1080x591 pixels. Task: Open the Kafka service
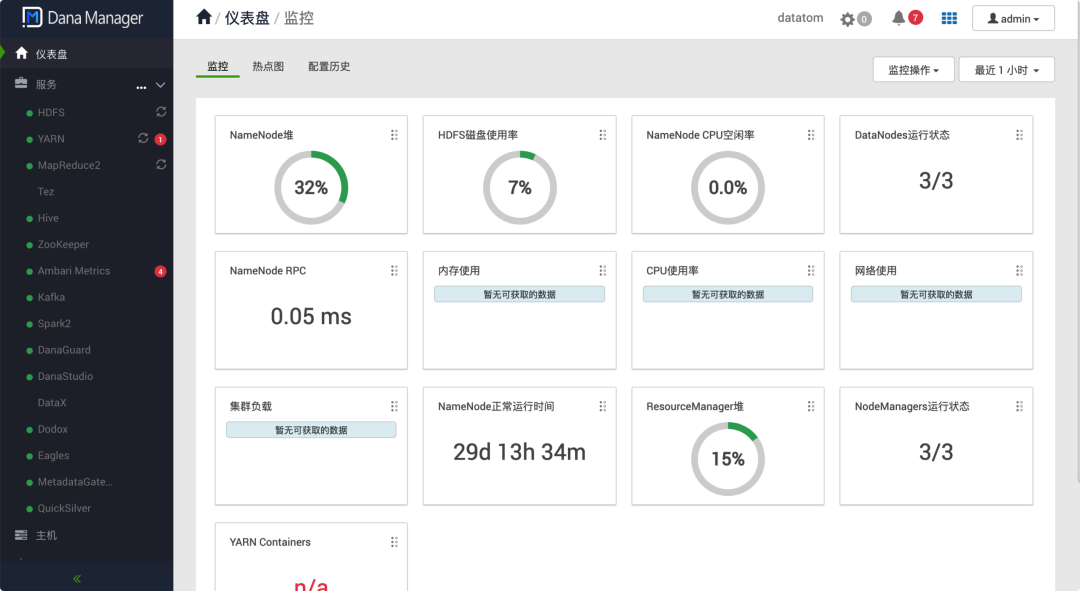(x=51, y=297)
